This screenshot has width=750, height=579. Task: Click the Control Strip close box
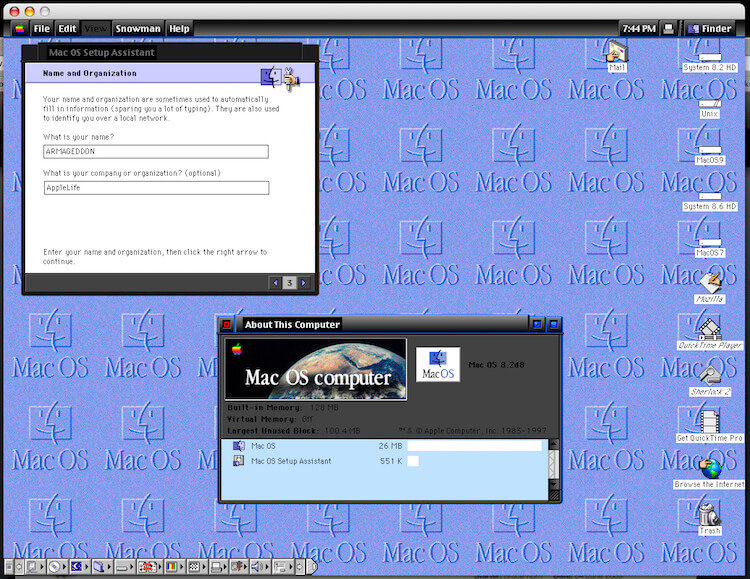(x=9, y=567)
